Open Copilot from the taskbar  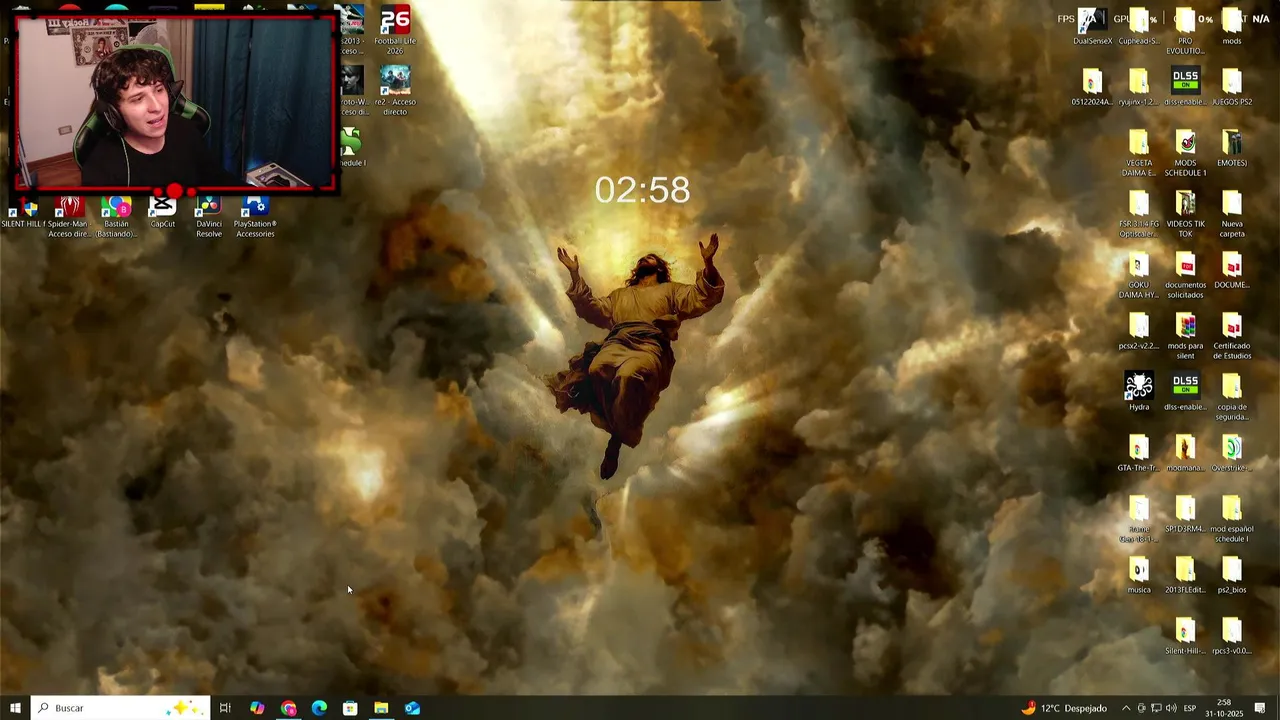[x=257, y=708]
